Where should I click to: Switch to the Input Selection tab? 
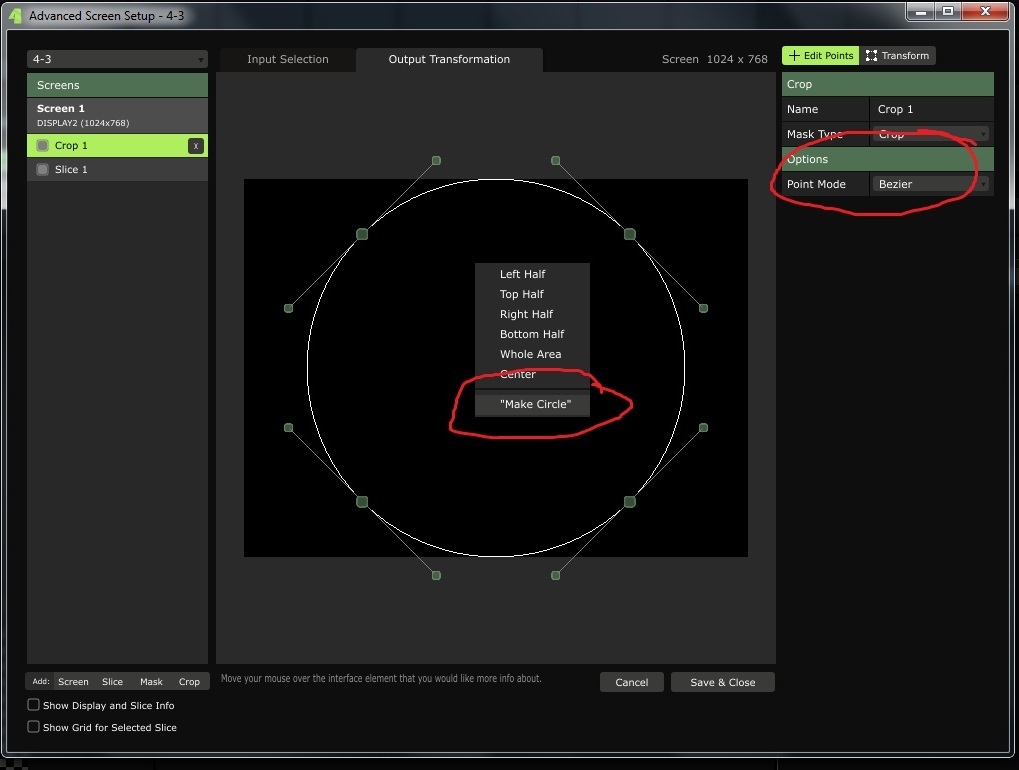(x=287, y=59)
